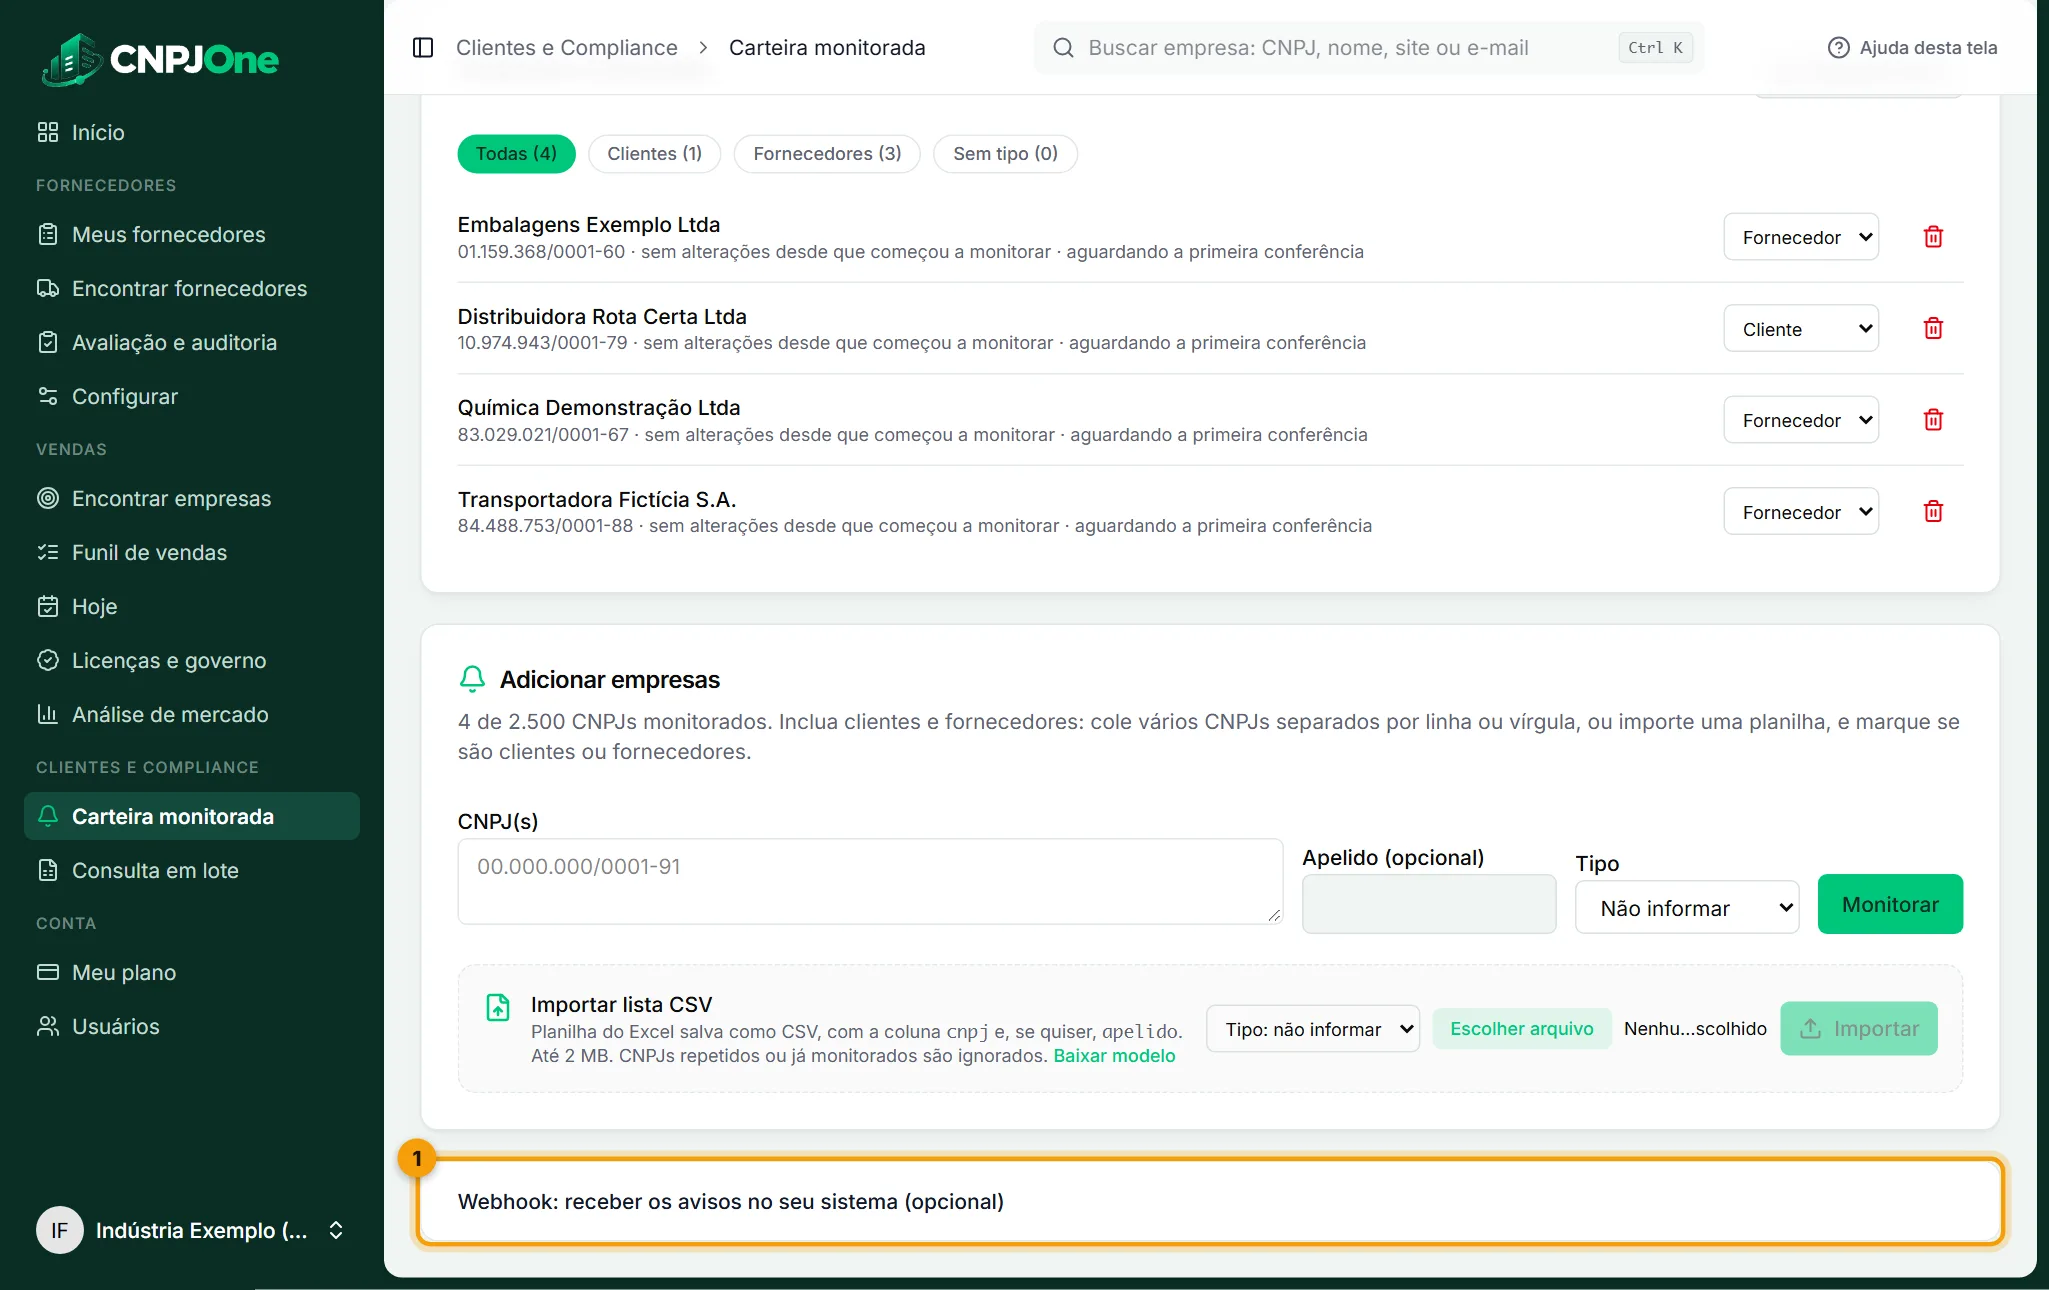Expand the Webhook optional section
2049x1290 pixels.
point(1210,1202)
